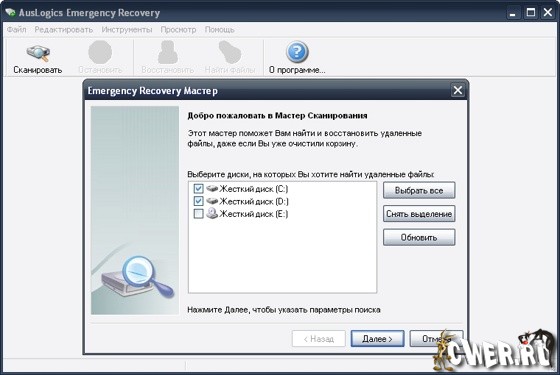Click Далее to proceed
This screenshot has width=560, height=375.
tap(378, 339)
